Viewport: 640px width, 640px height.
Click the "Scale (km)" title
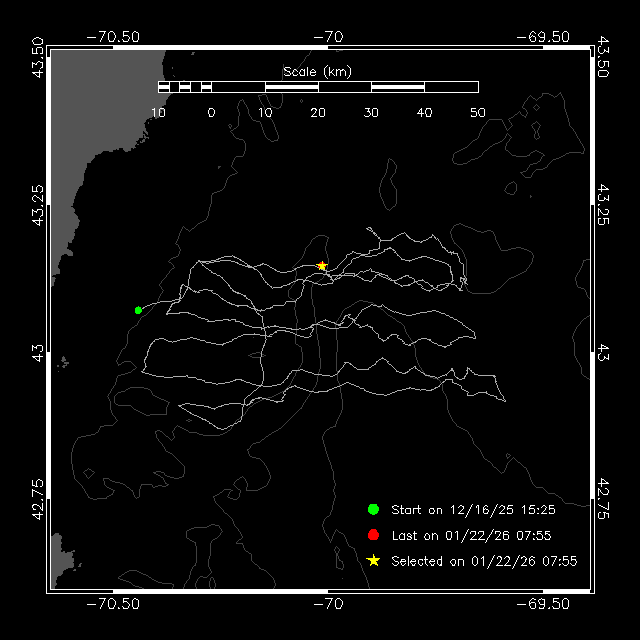pos(318,71)
